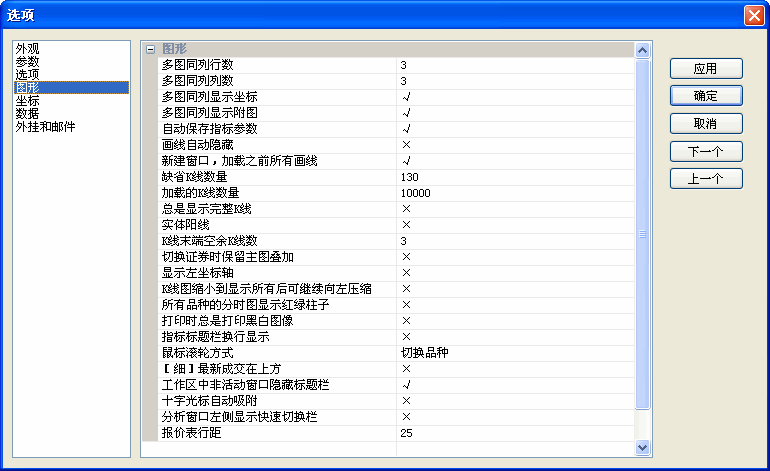Toggle 十字光标自动吸附 setting
770x471 pixels.
407,401
